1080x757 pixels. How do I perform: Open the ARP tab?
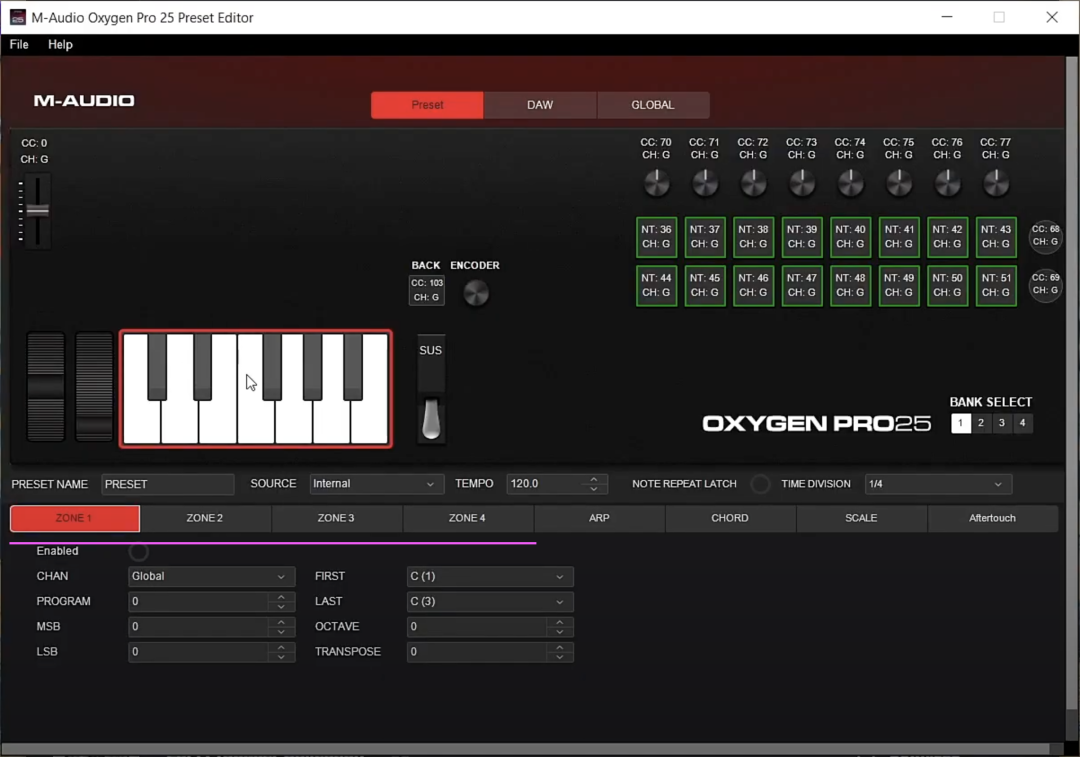599,518
